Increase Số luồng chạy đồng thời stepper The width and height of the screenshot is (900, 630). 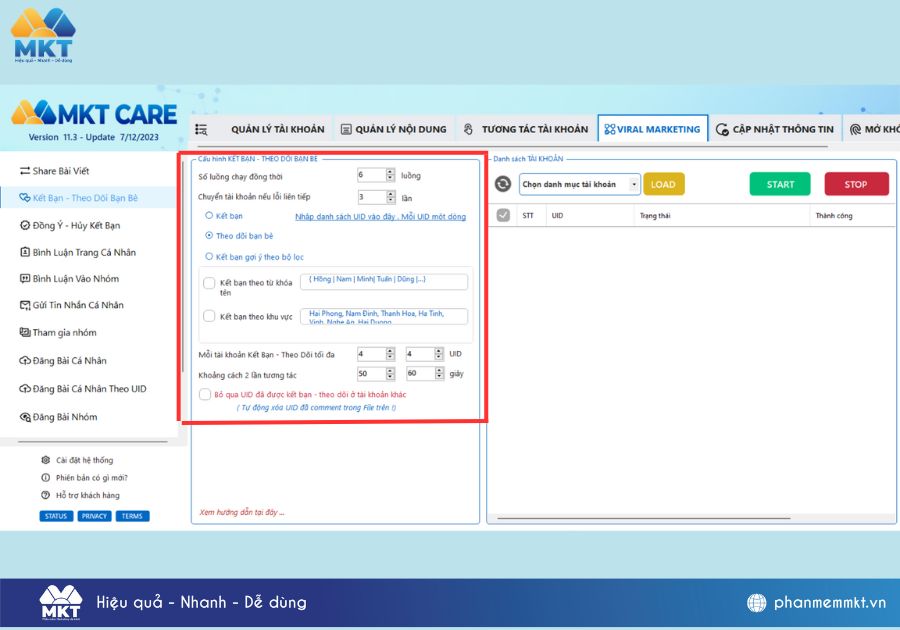point(391,172)
